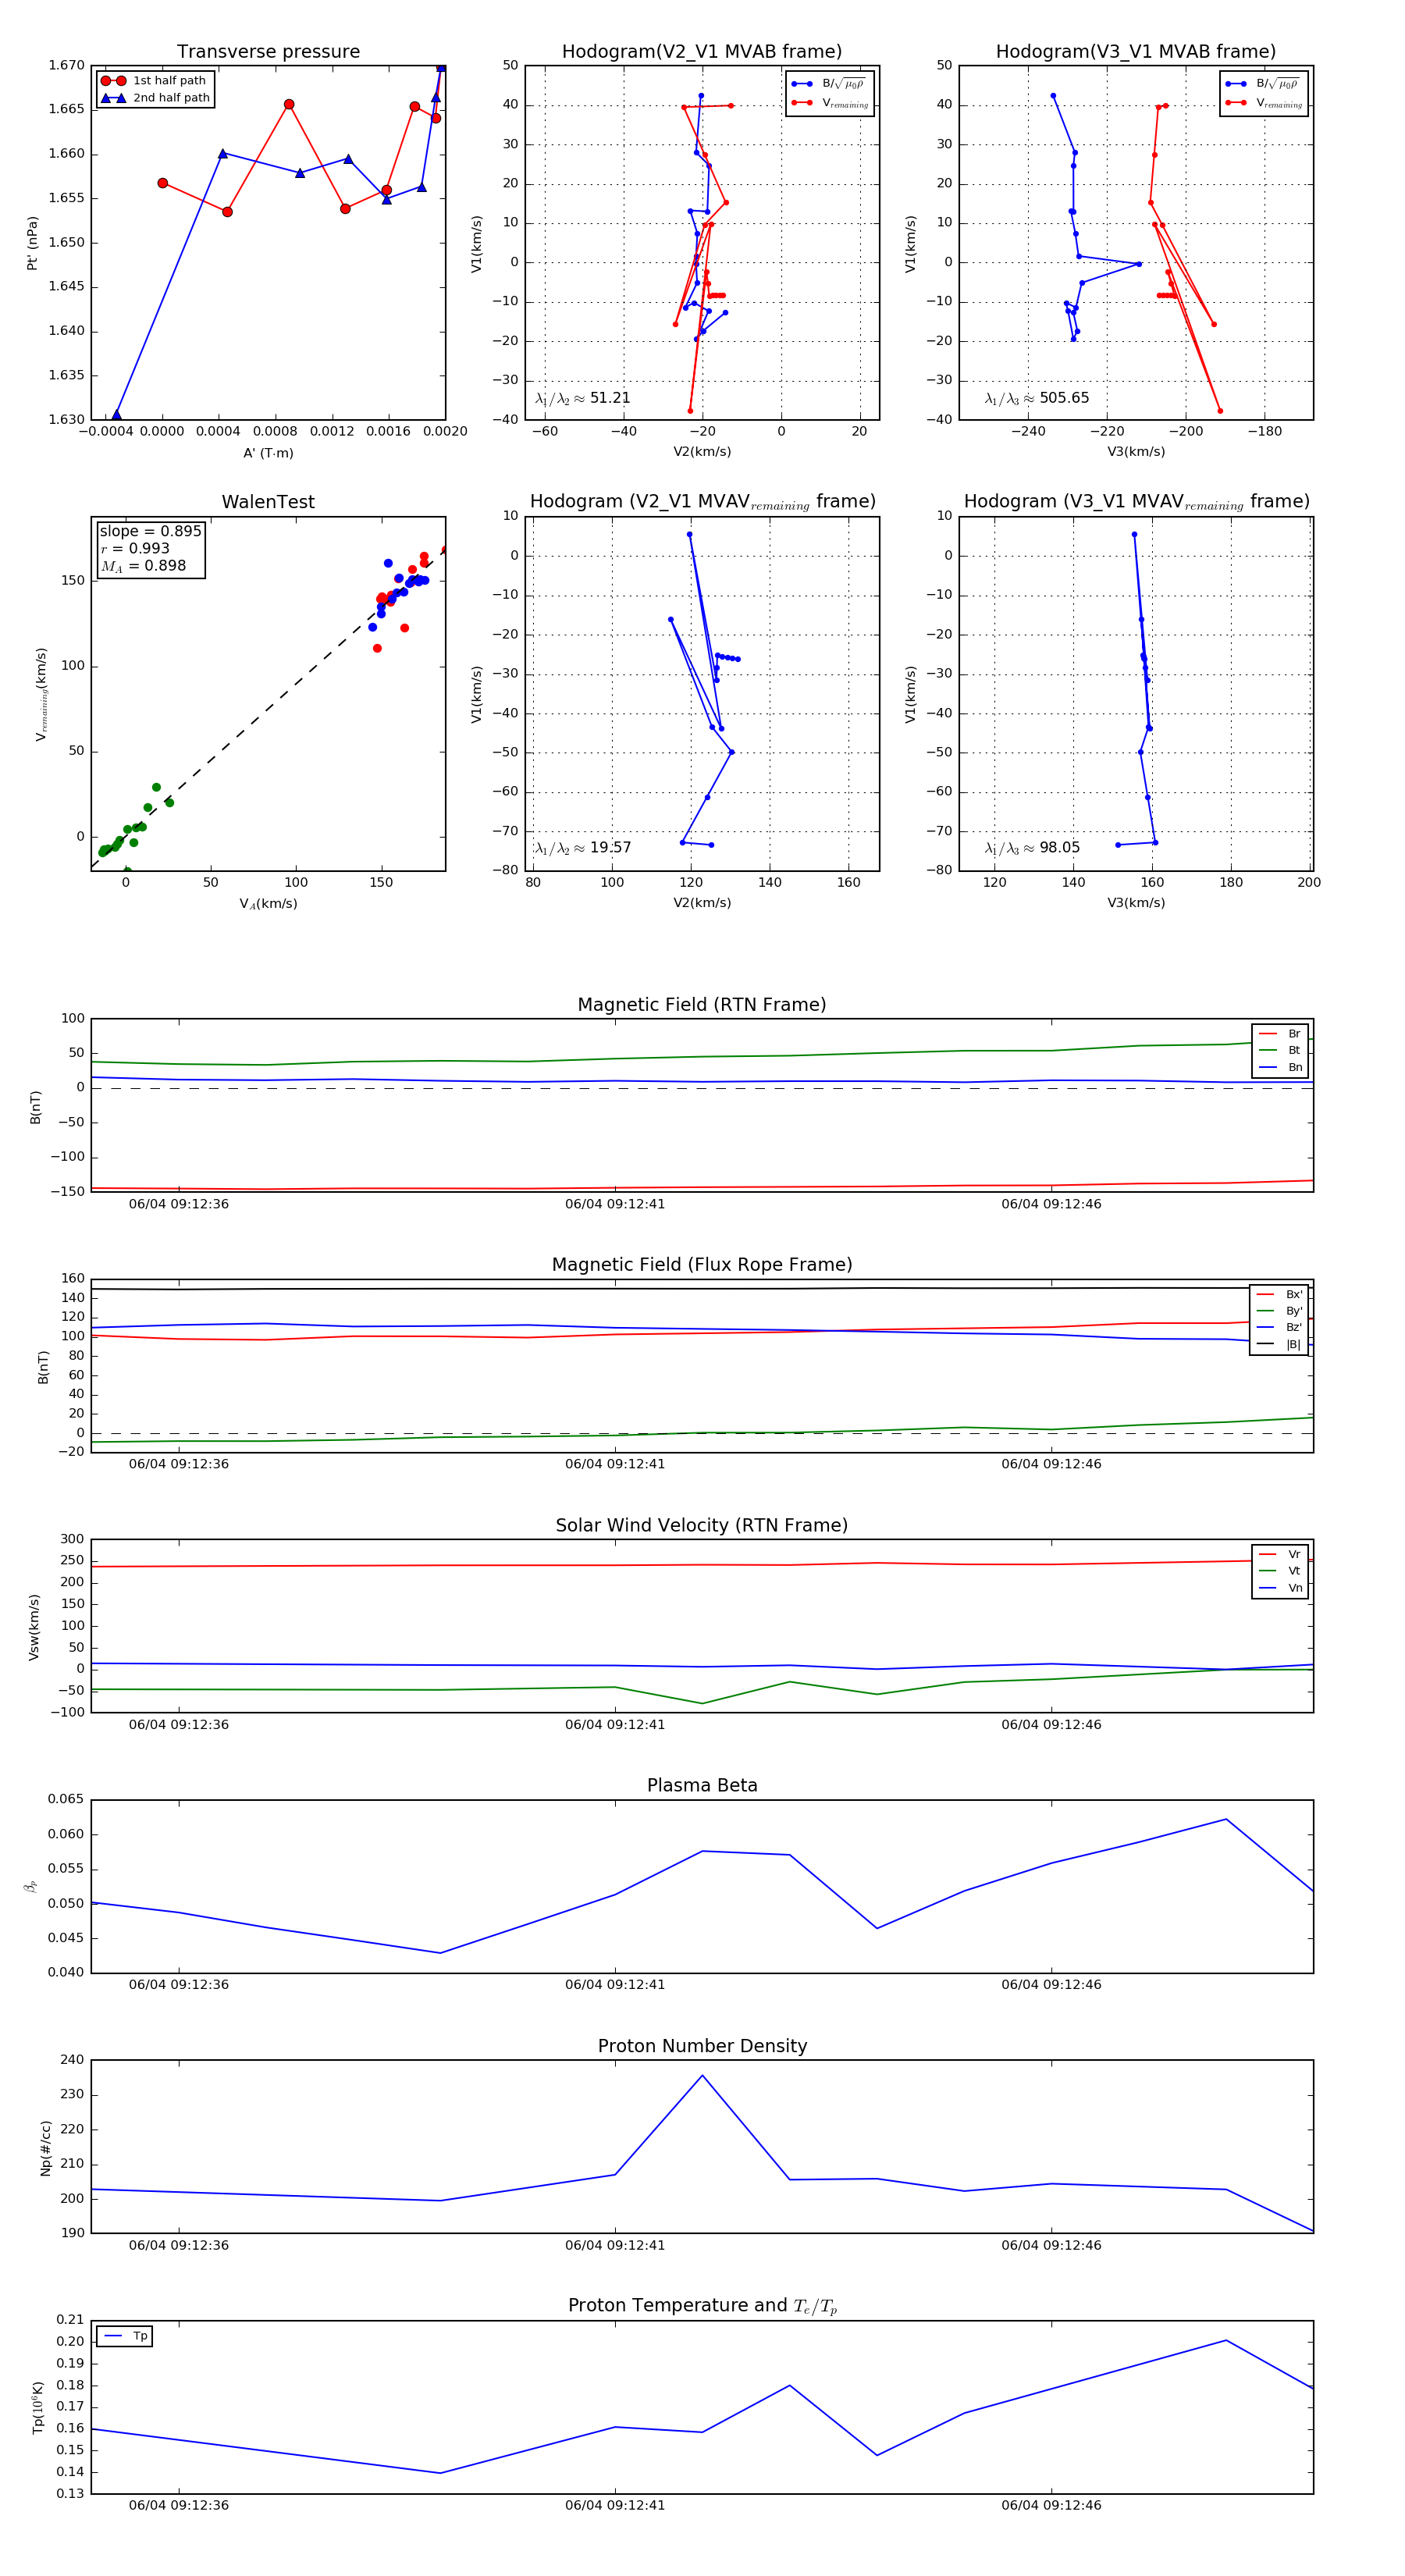Click the 'Solar Wind Velocity (RTN Frame)' title

[702, 1525]
